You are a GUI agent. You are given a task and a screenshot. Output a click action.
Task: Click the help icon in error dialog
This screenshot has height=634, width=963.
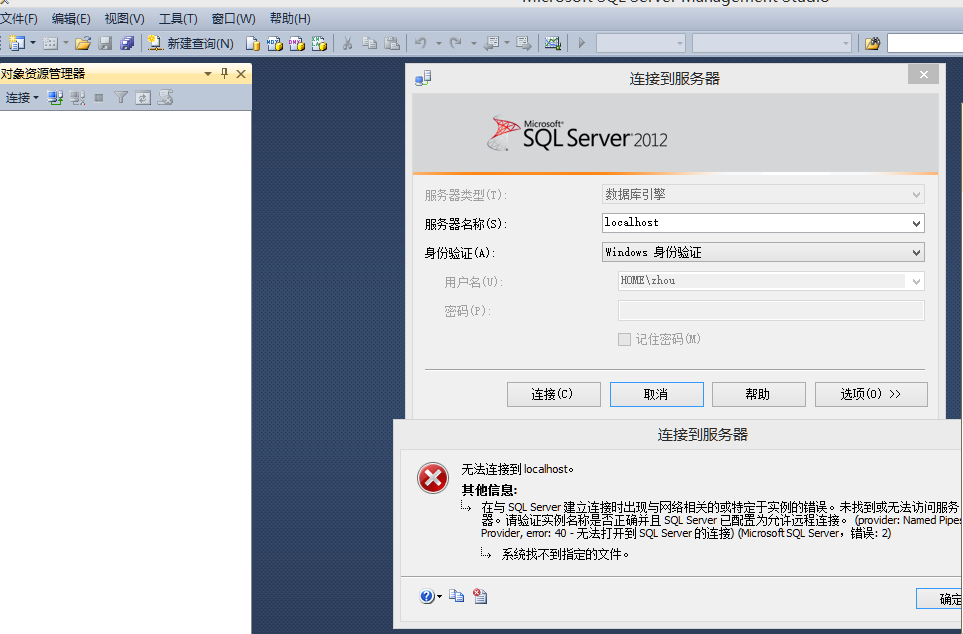pos(428,596)
